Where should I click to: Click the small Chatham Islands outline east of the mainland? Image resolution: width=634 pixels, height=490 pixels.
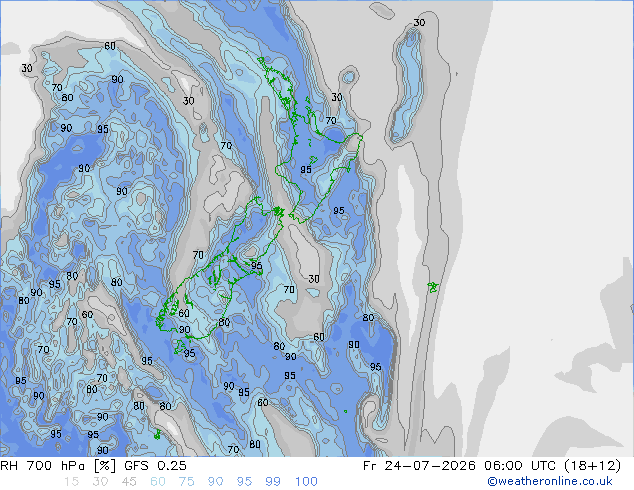point(433,287)
